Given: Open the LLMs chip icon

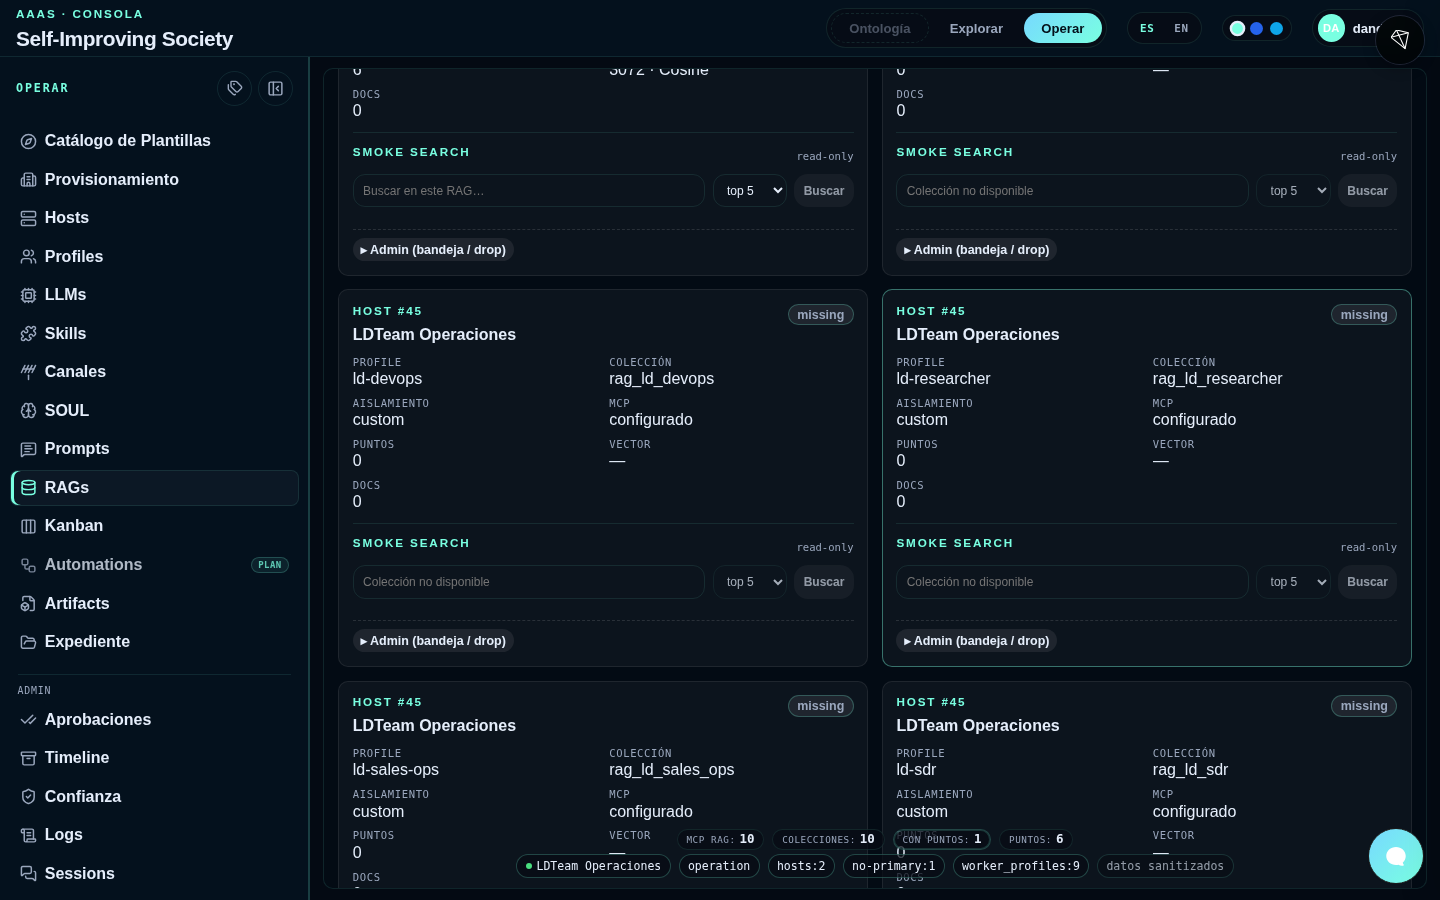Looking at the screenshot, I should 29,295.
